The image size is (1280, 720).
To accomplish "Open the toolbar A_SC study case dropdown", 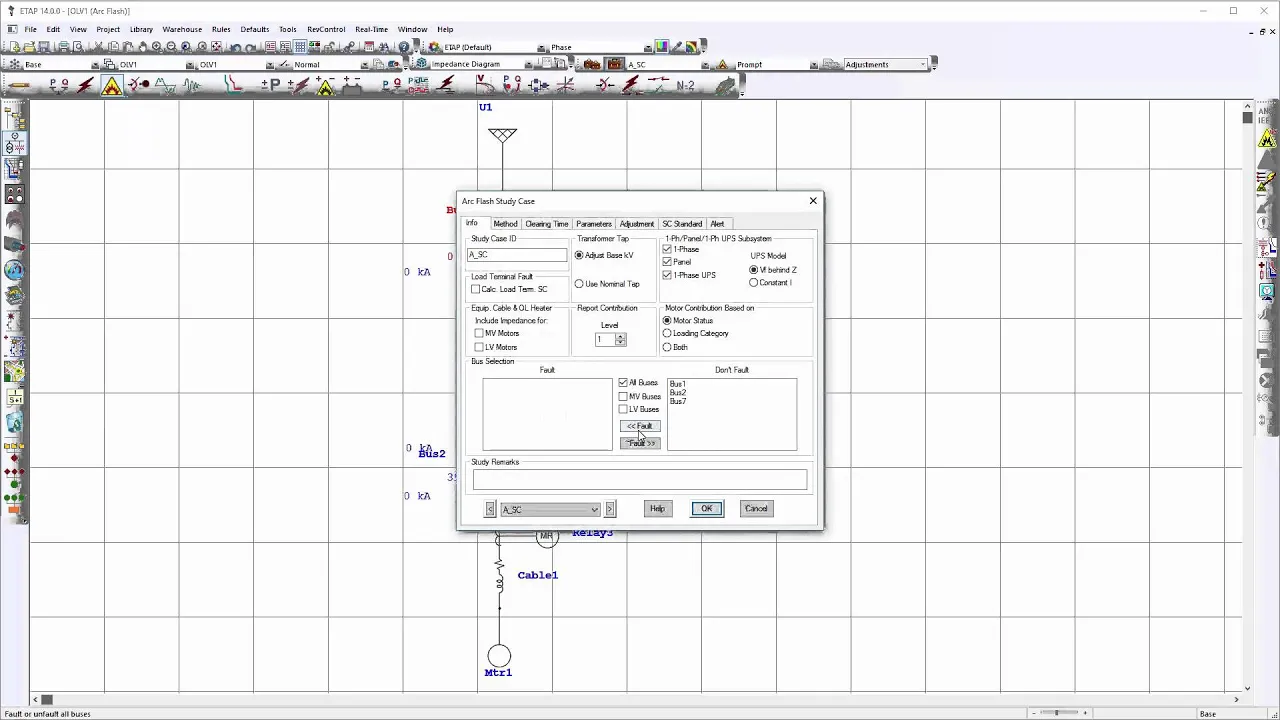I will coord(705,65).
